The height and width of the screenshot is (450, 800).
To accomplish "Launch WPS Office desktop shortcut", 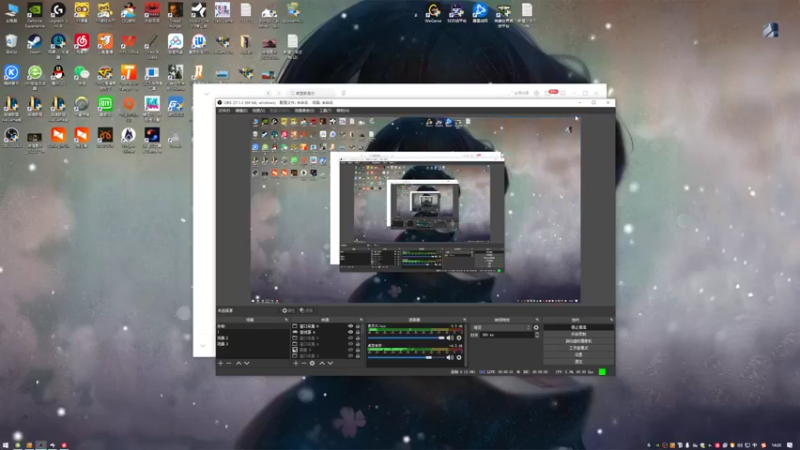I will click(129, 44).
